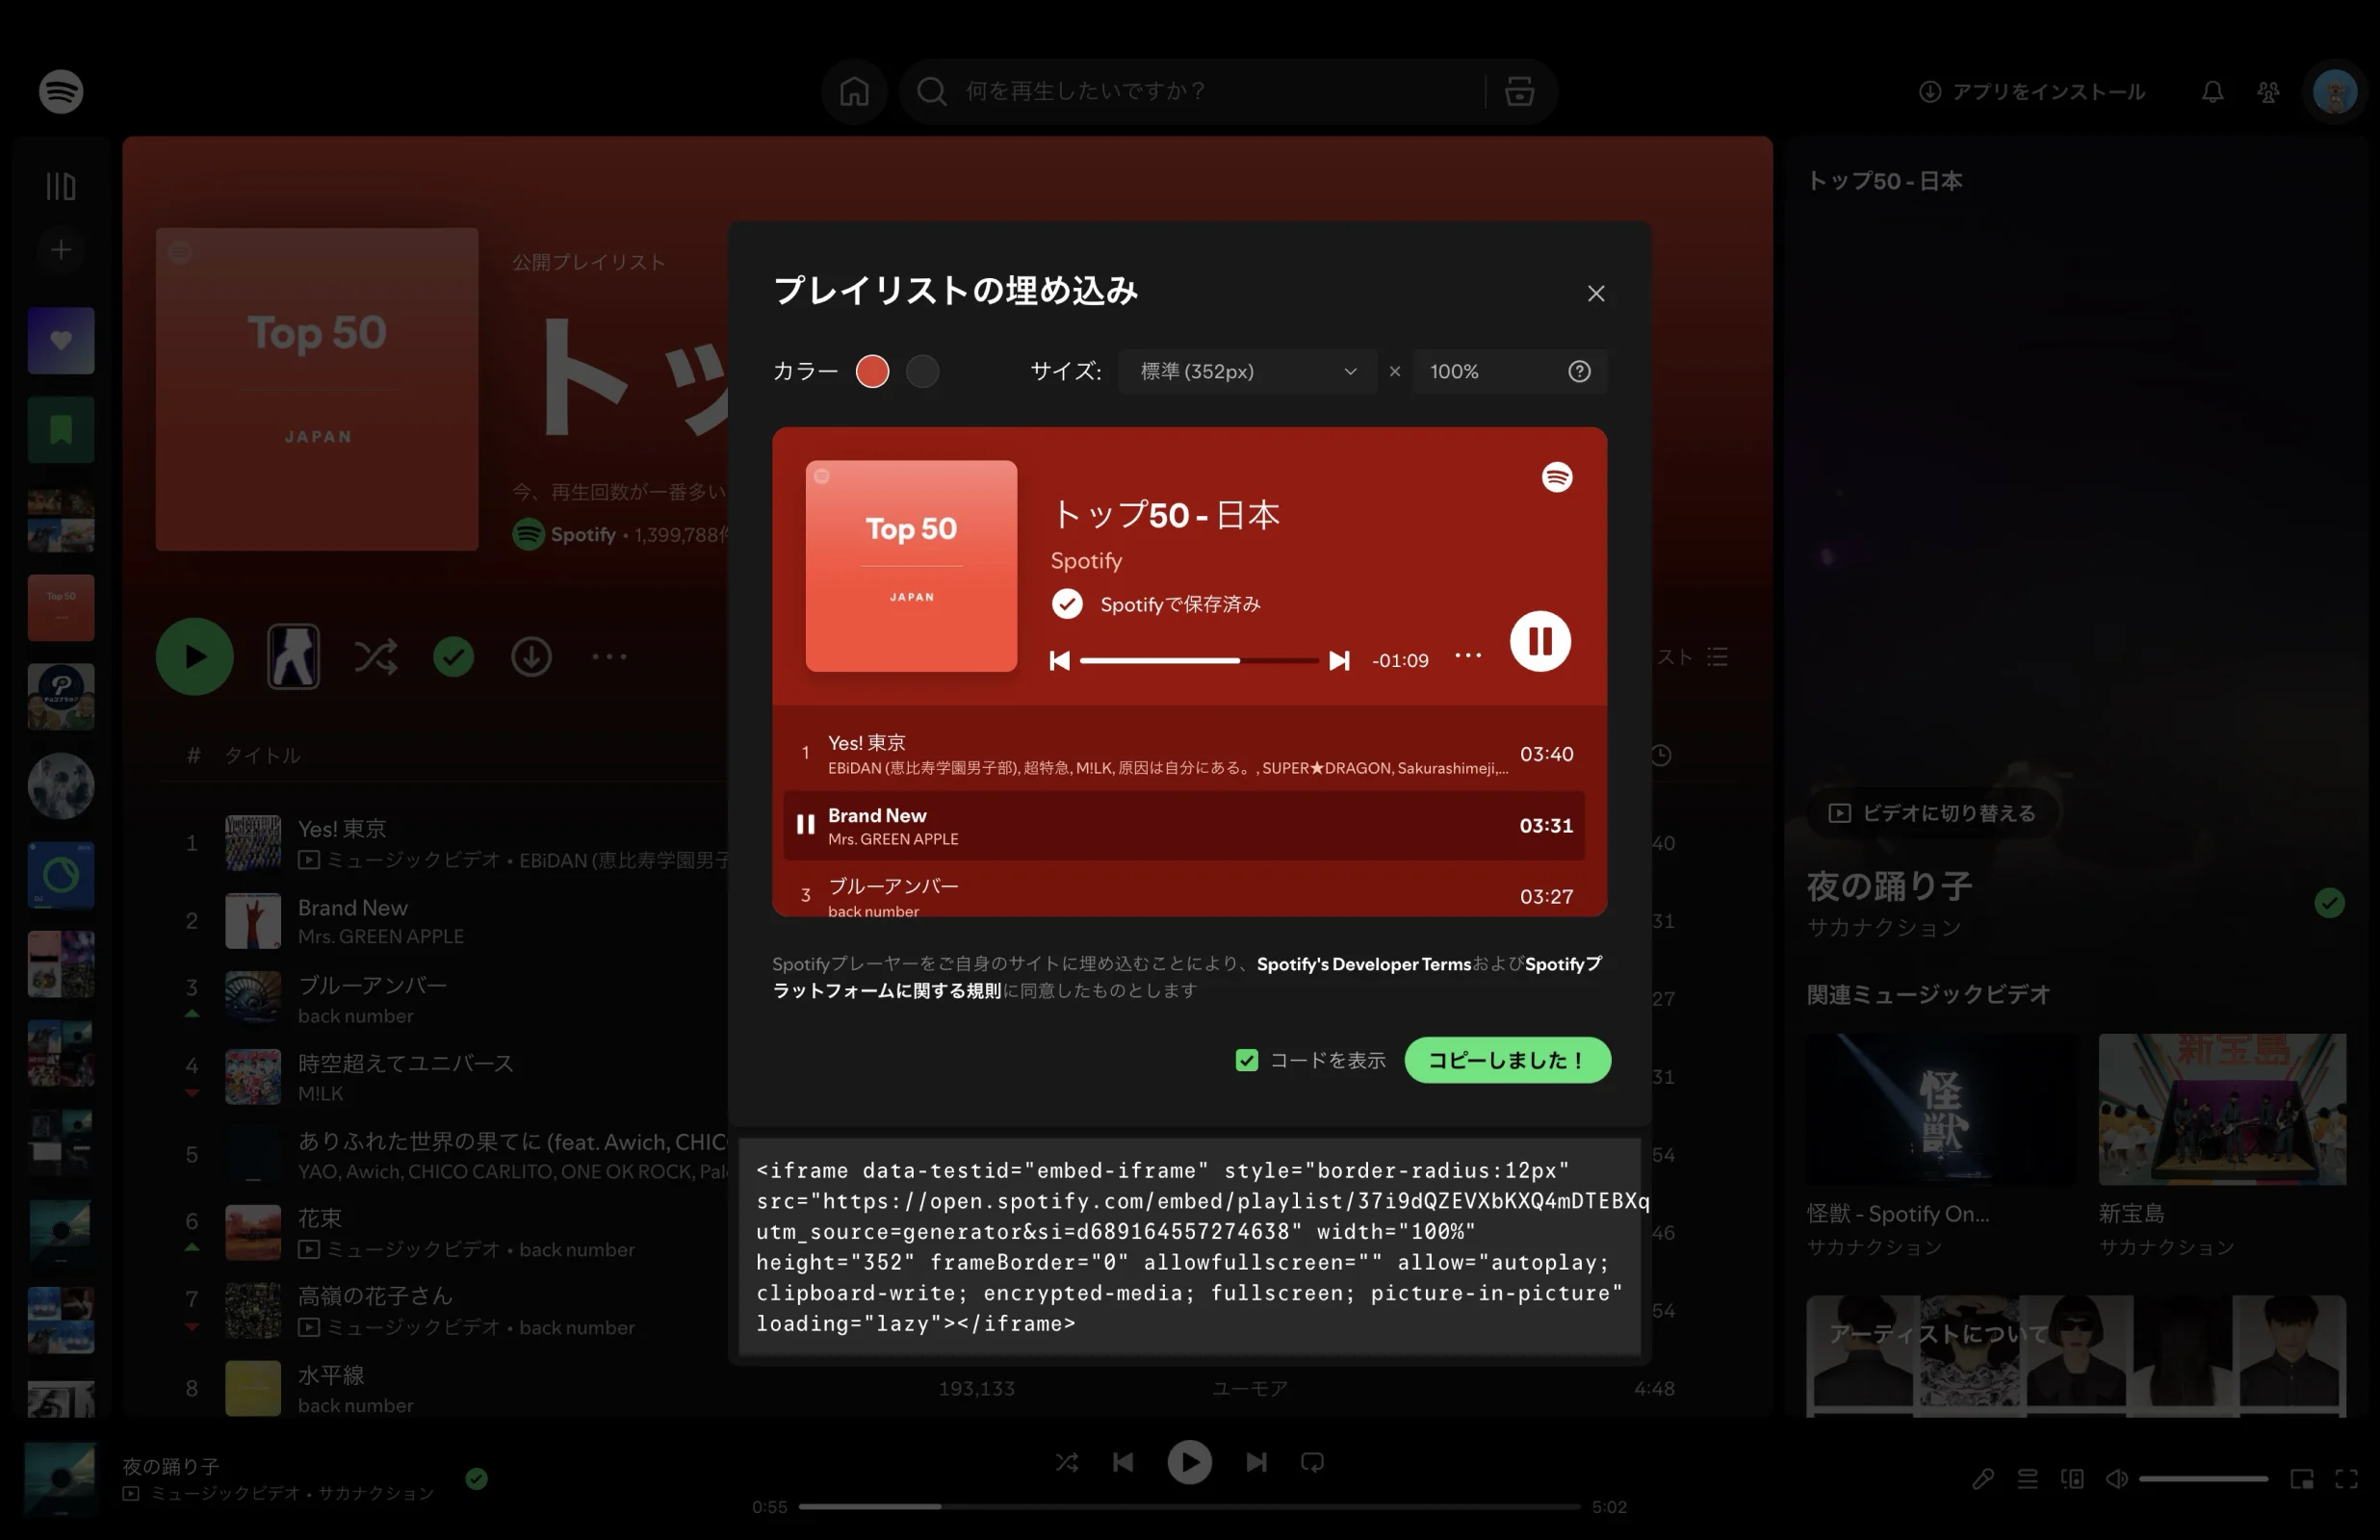Open connect to a device icon

click(x=2072, y=1478)
